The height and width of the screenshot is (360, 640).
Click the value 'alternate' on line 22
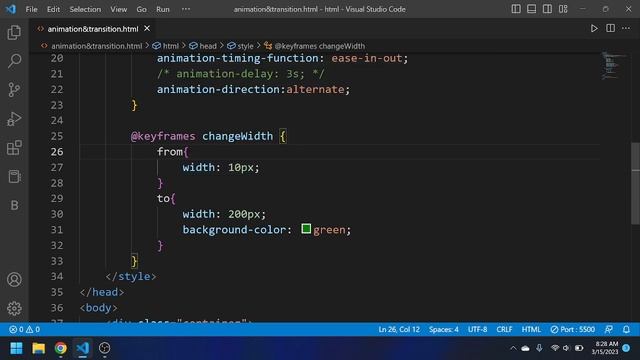coord(315,89)
